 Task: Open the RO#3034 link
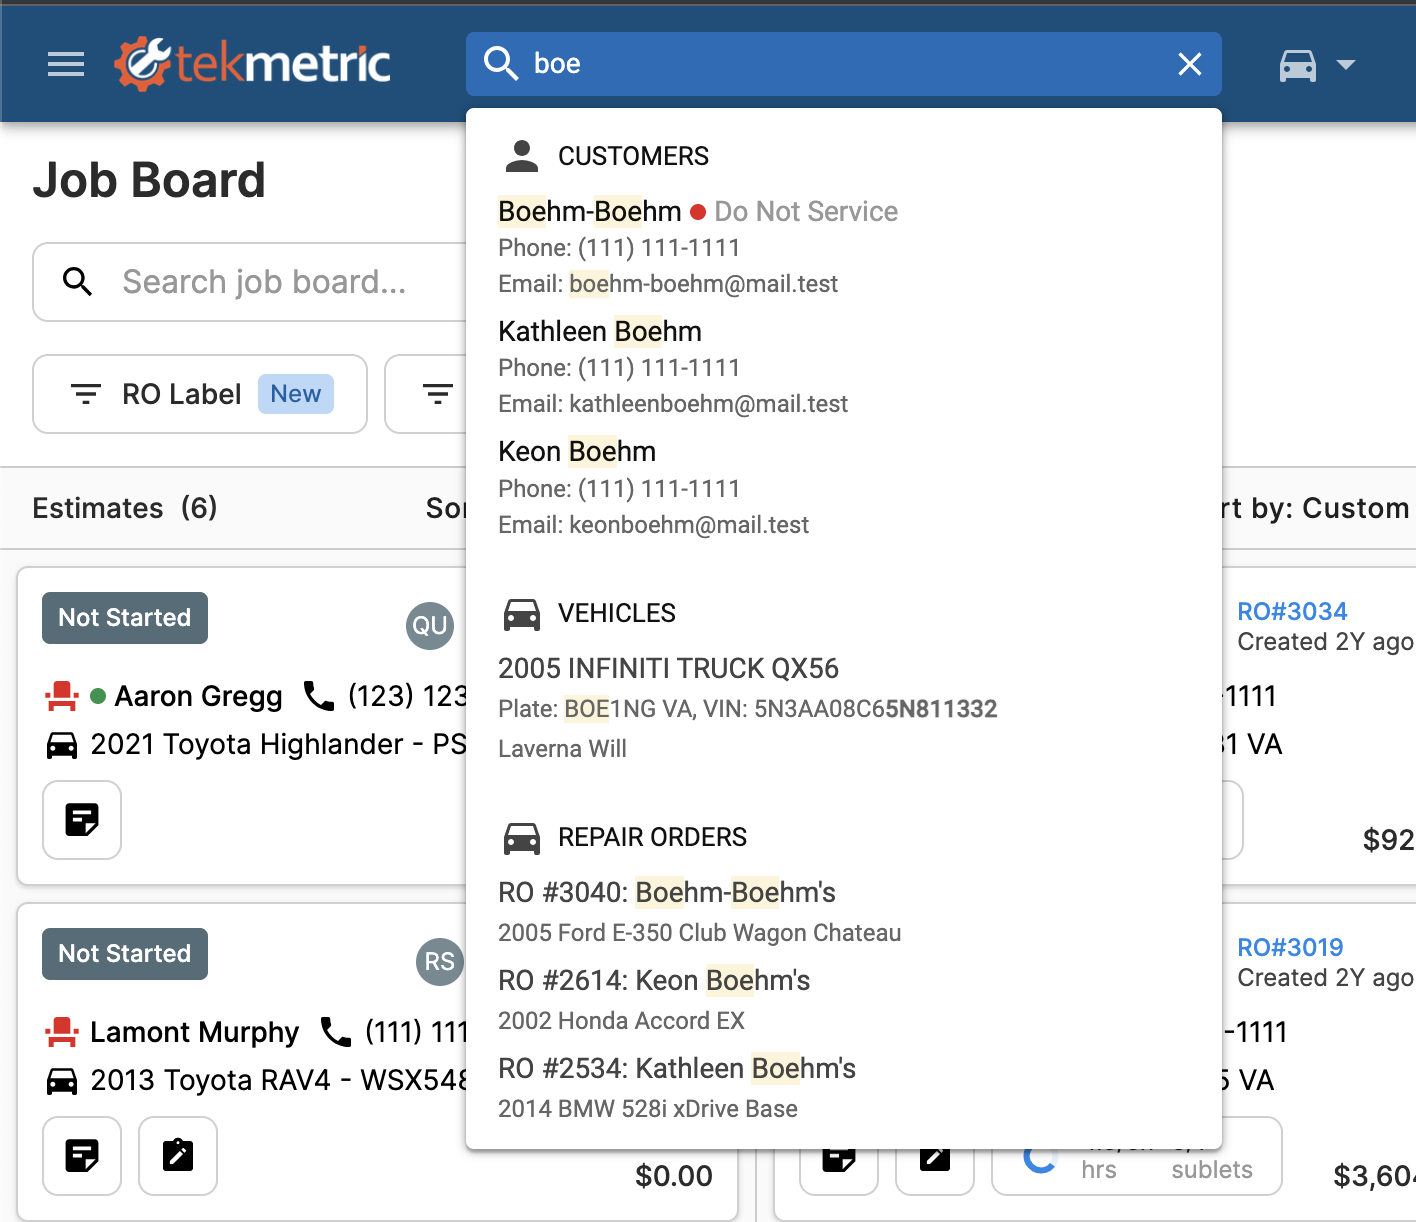coord(1292,611)
